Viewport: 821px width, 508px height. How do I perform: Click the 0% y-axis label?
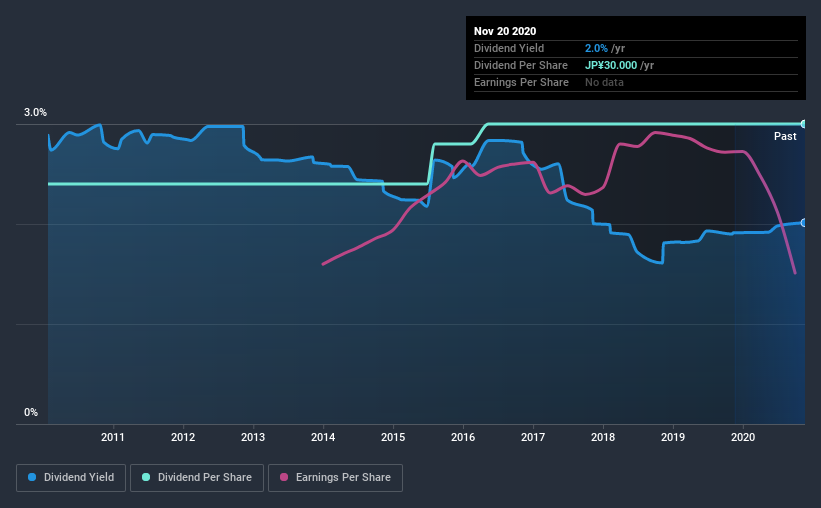coord(31,413)
